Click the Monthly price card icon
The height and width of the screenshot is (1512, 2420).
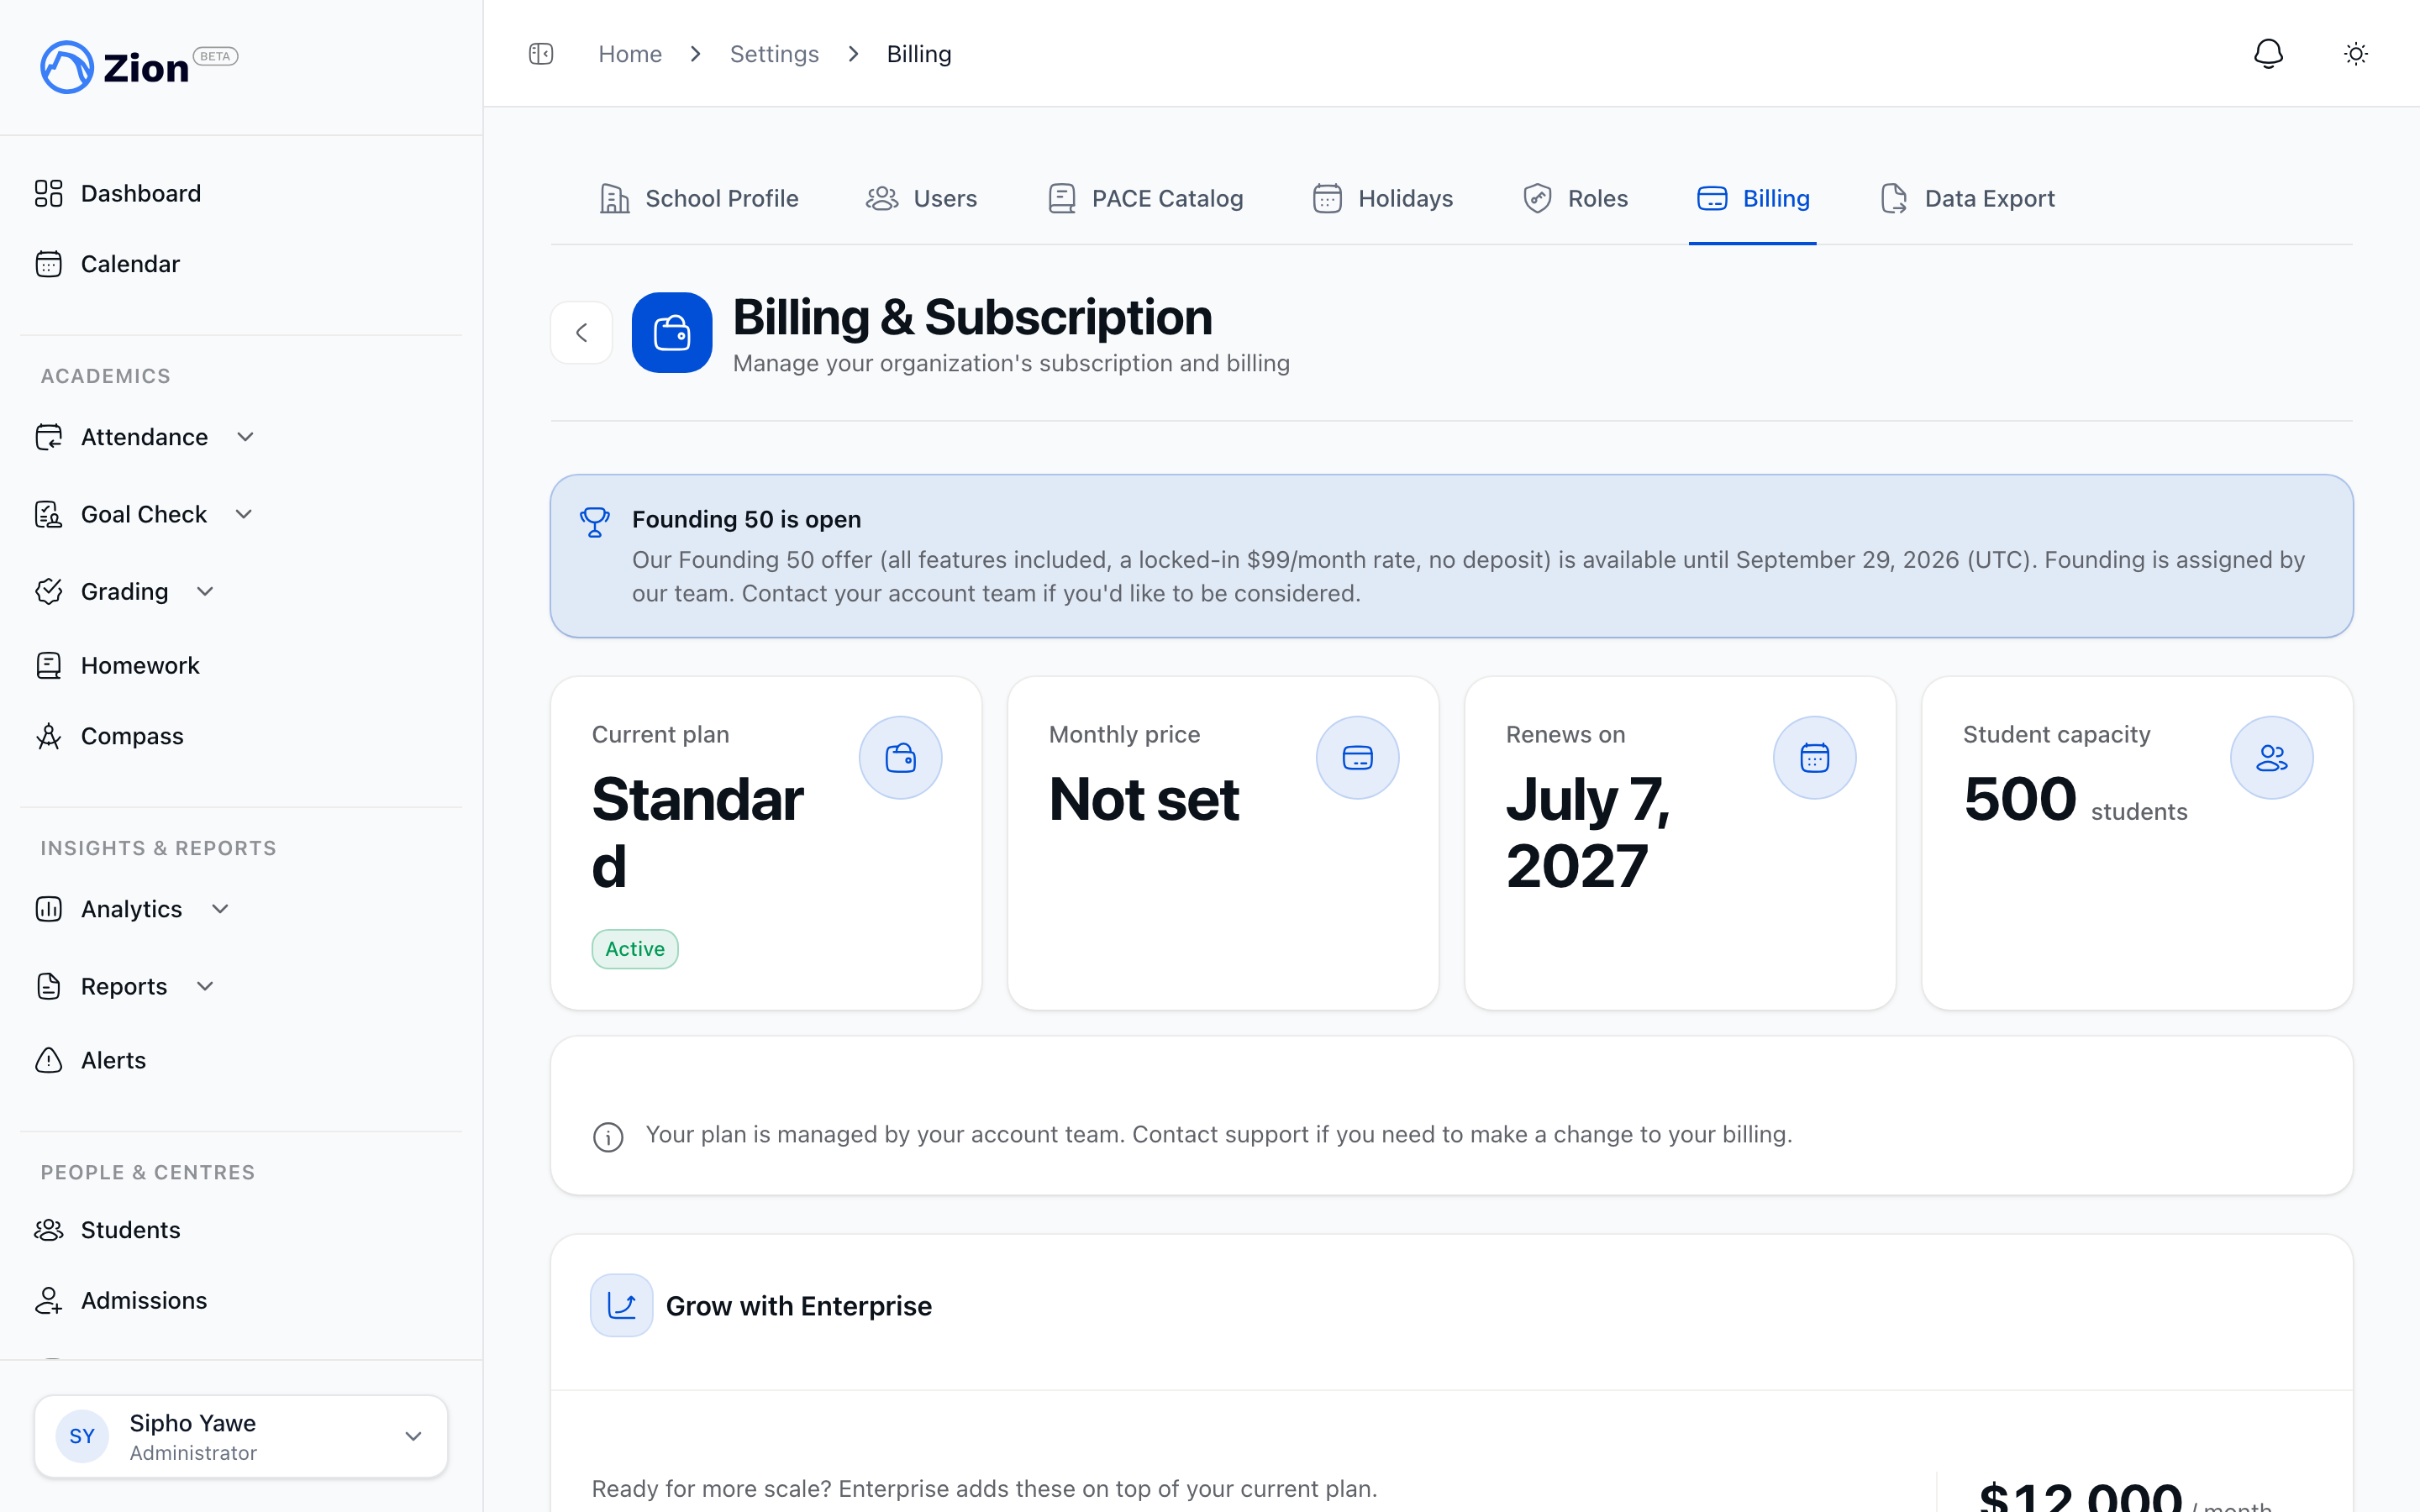(x=1358, y=758)
